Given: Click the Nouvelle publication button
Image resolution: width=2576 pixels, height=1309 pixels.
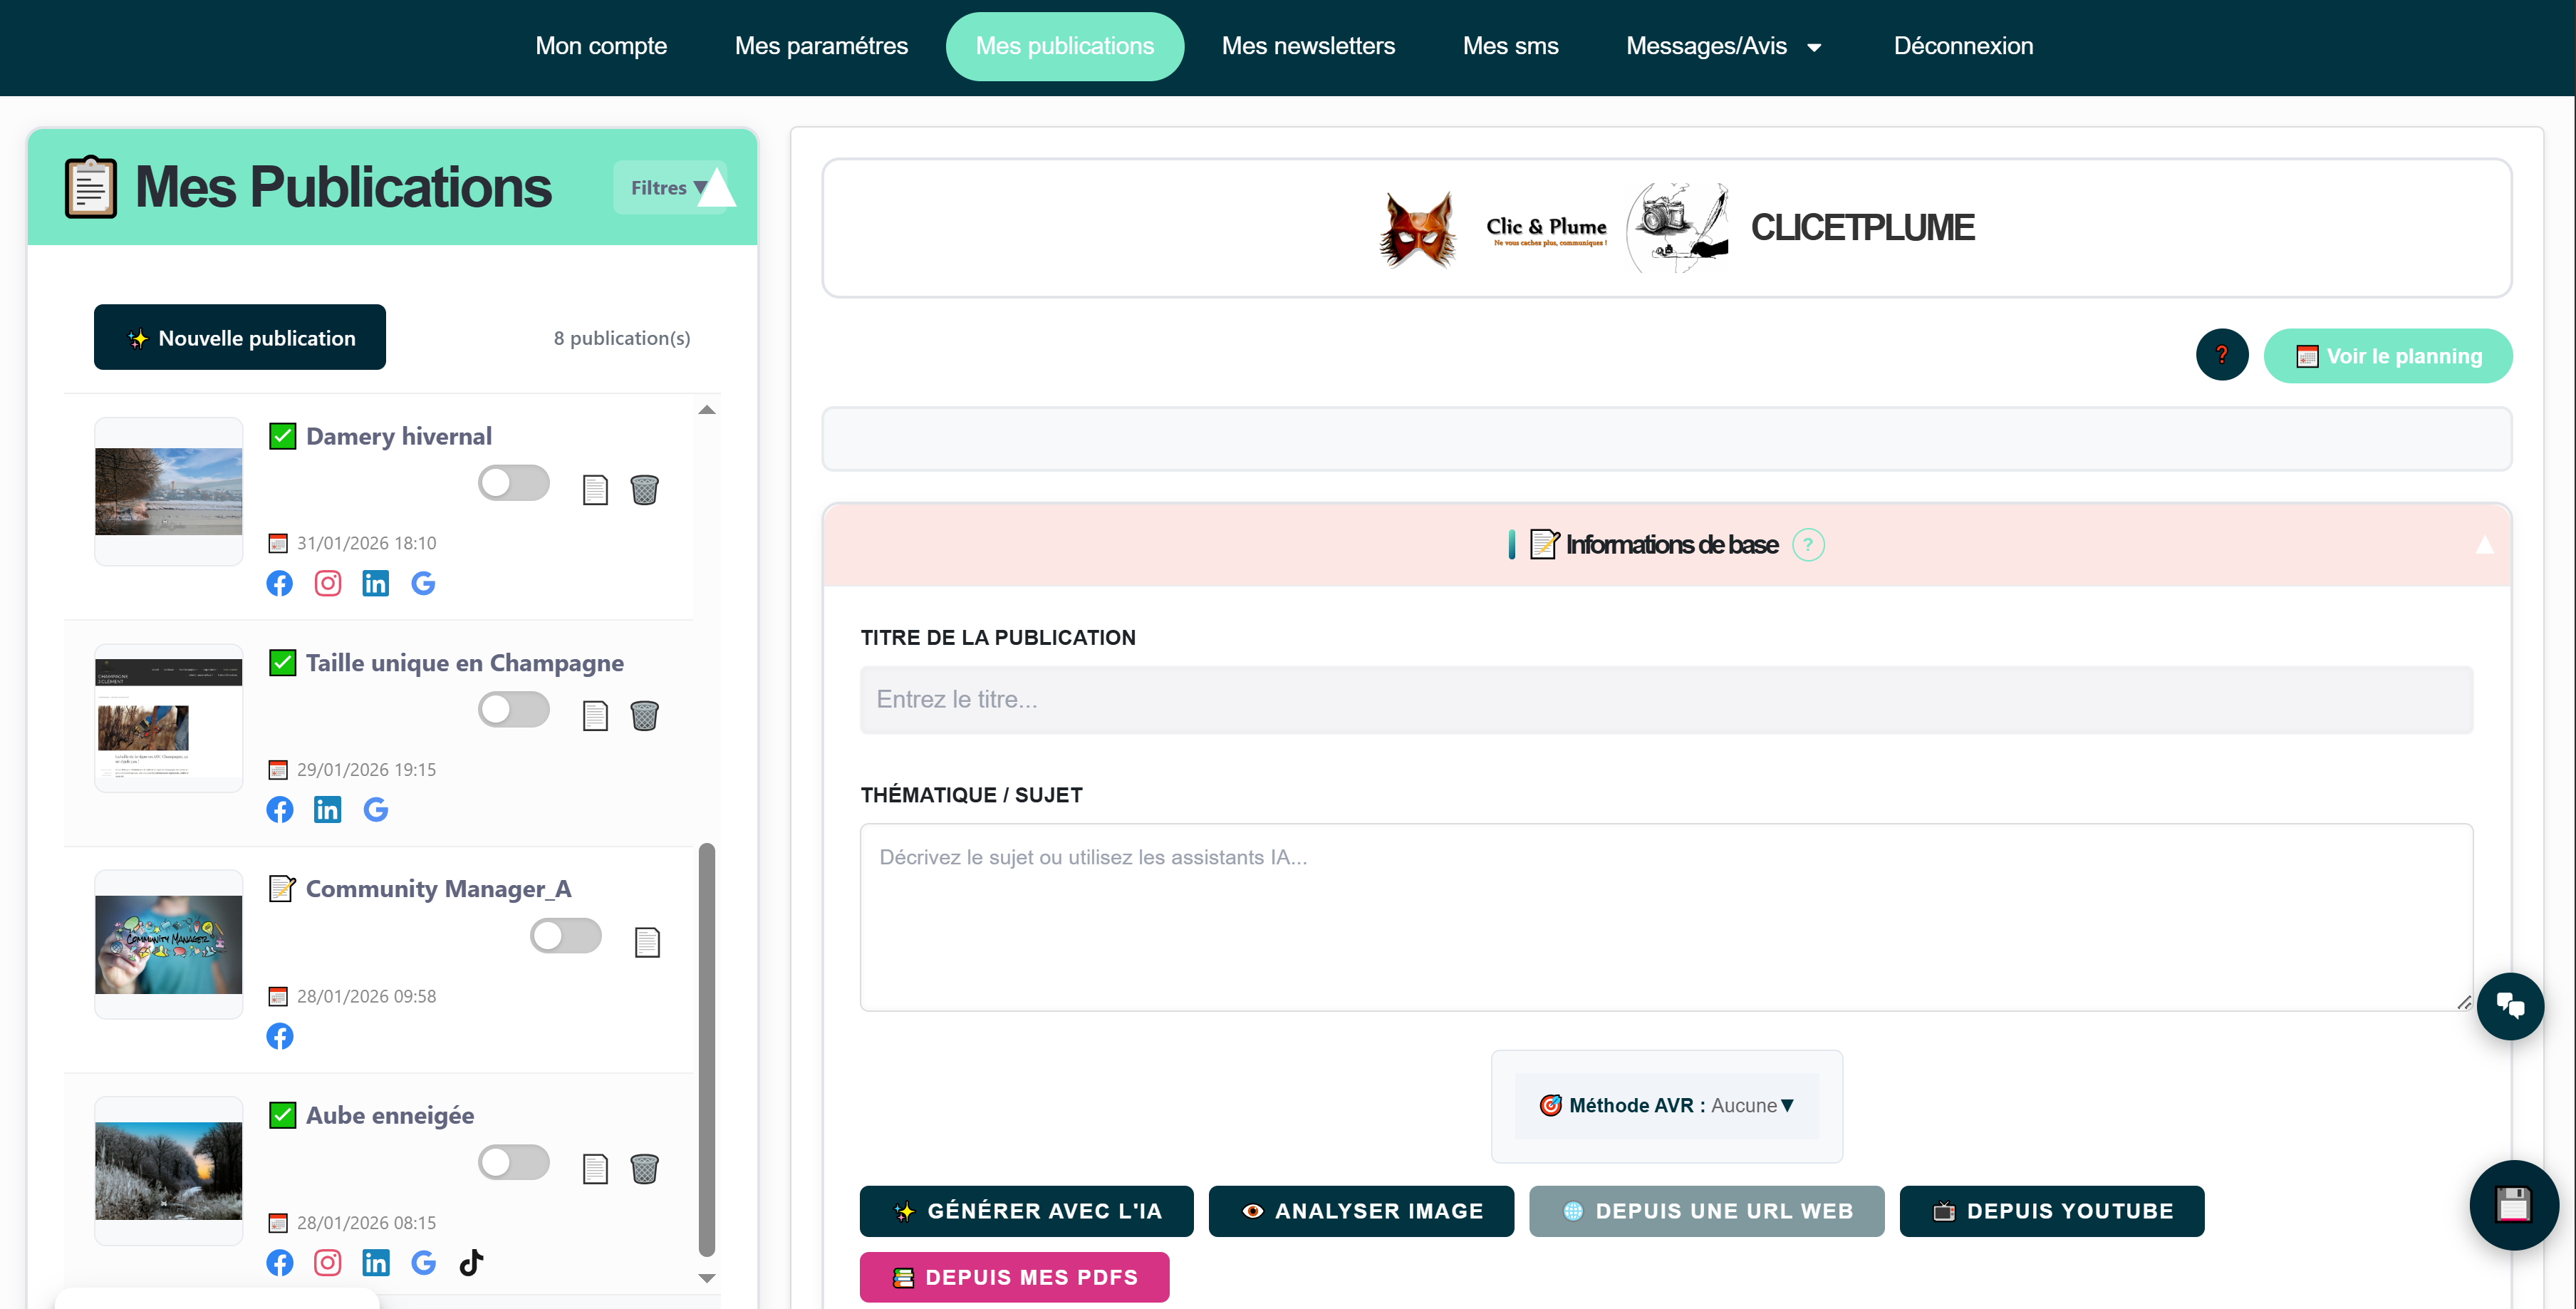Looking at the screenshot, I should coord(240,338).
